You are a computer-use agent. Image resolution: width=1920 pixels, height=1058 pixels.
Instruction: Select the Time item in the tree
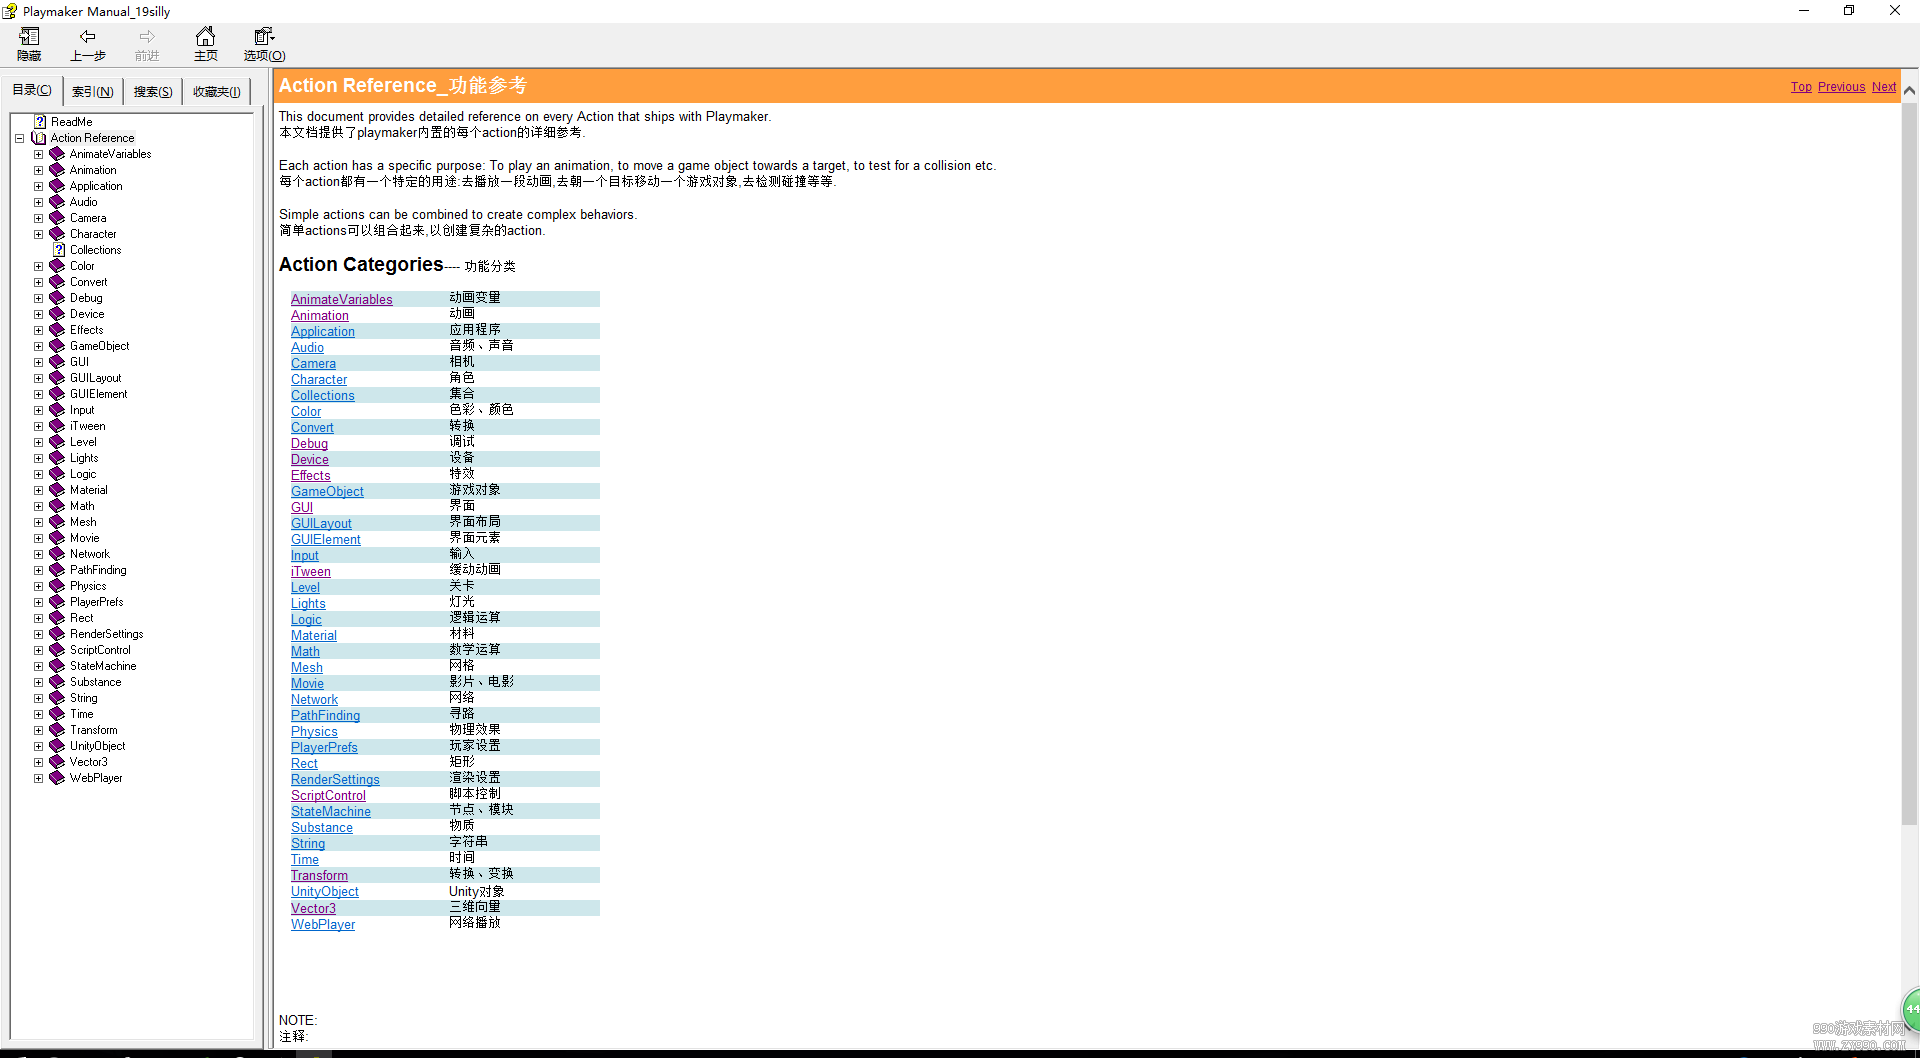81,714
